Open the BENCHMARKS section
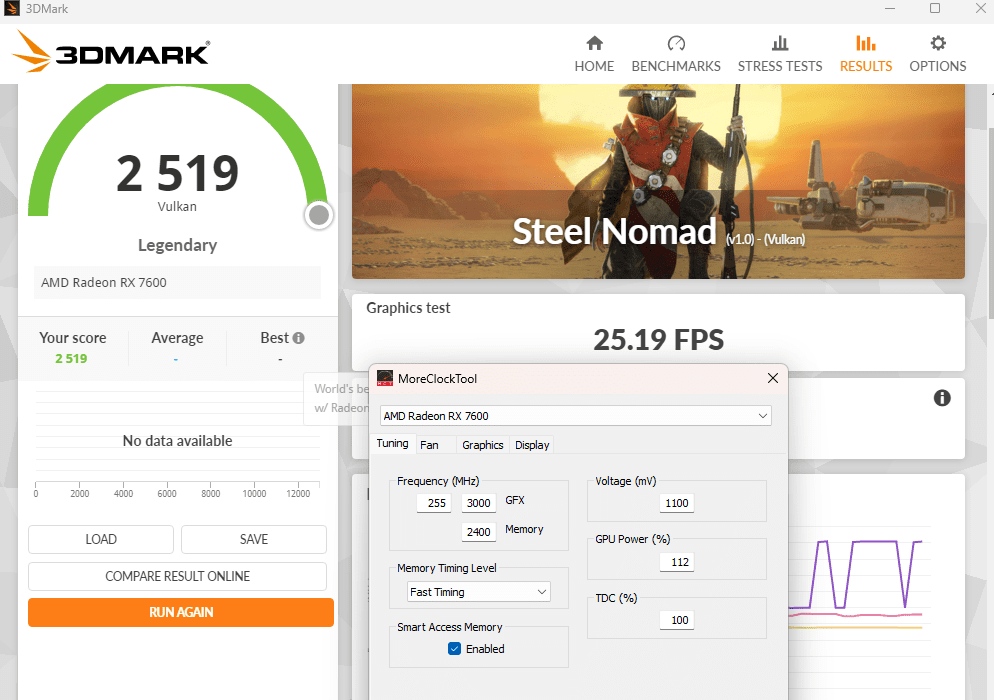The height and width of the screenshot is (700, 994). [676, 54]
